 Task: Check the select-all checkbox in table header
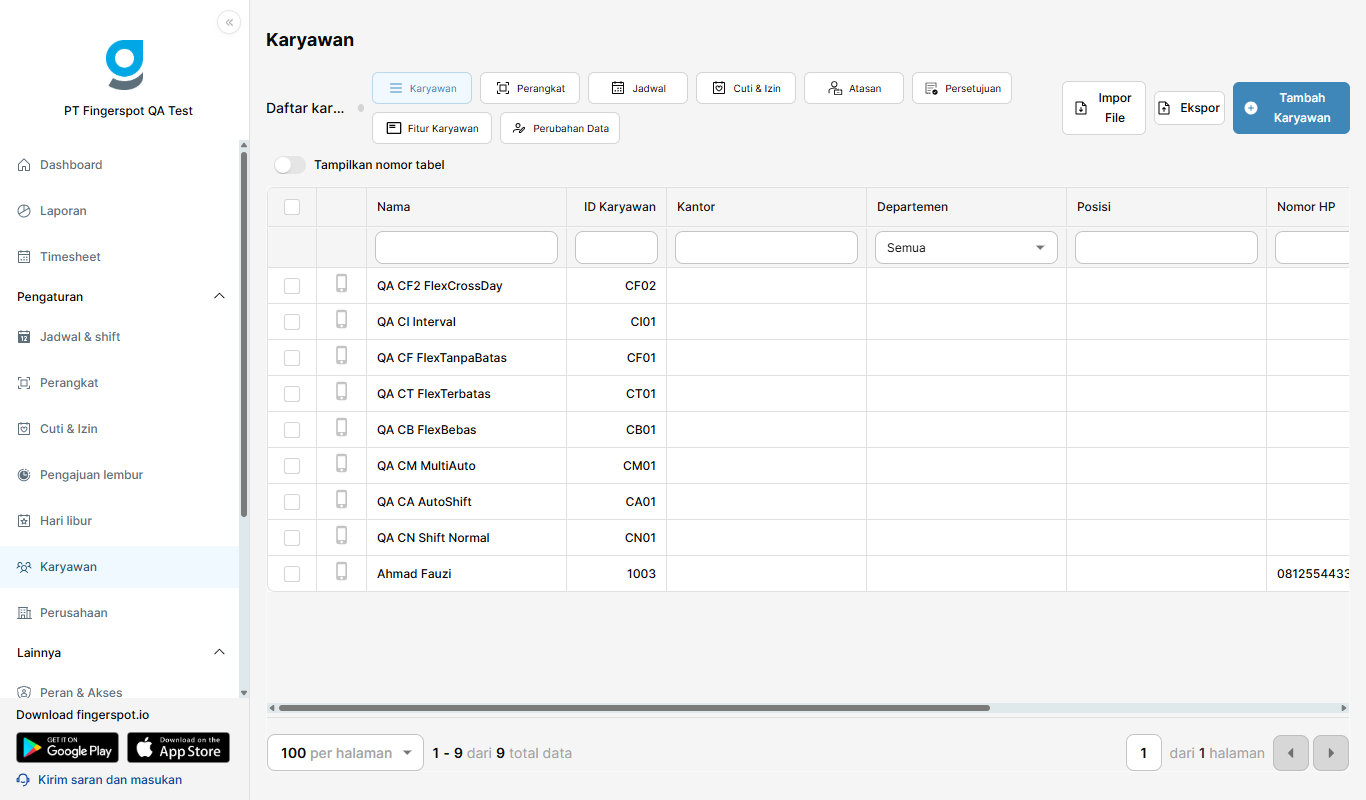[x=292, y=207]
